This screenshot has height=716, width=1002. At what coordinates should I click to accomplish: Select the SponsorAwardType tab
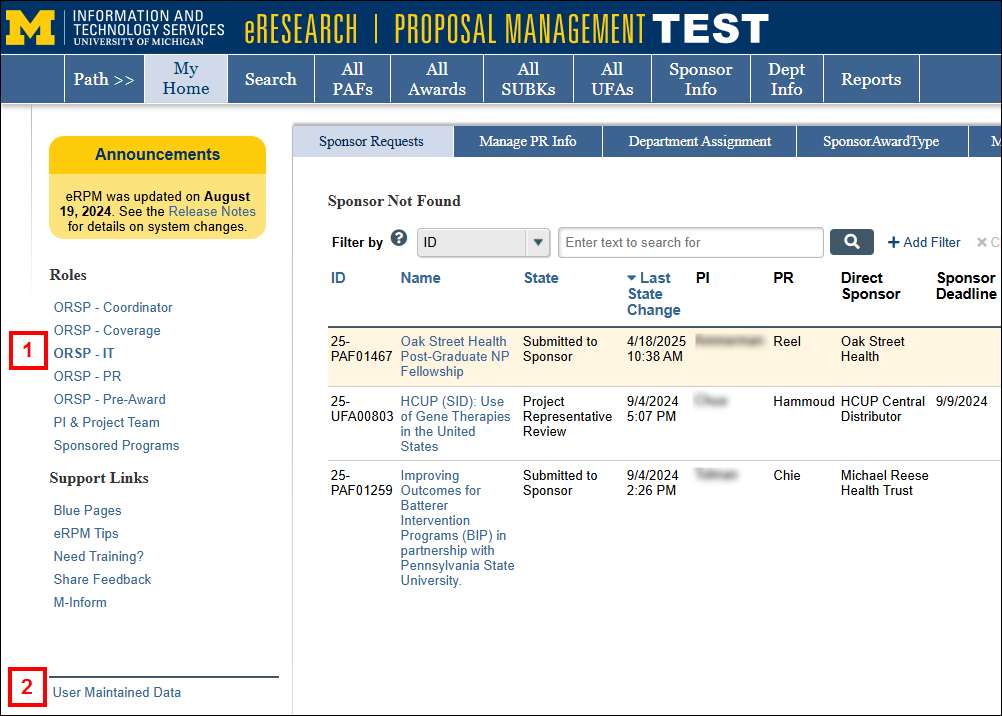tap(880, 141)
